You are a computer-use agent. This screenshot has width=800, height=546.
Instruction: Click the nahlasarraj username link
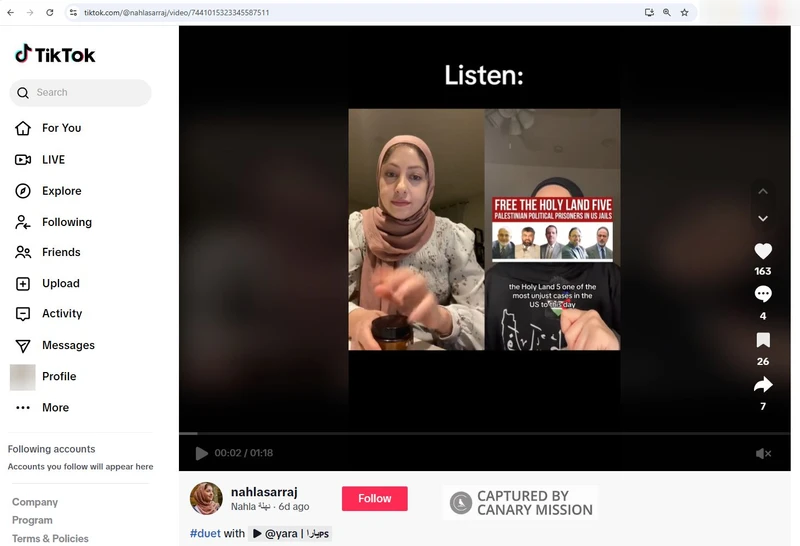click(x=264, y=492)
